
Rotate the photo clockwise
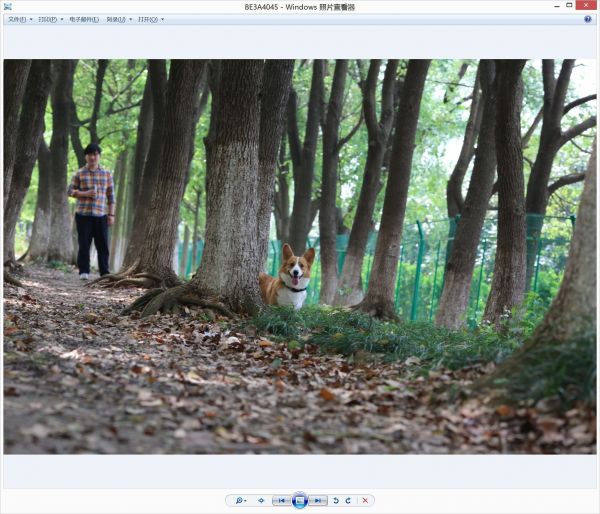point(348,500)
